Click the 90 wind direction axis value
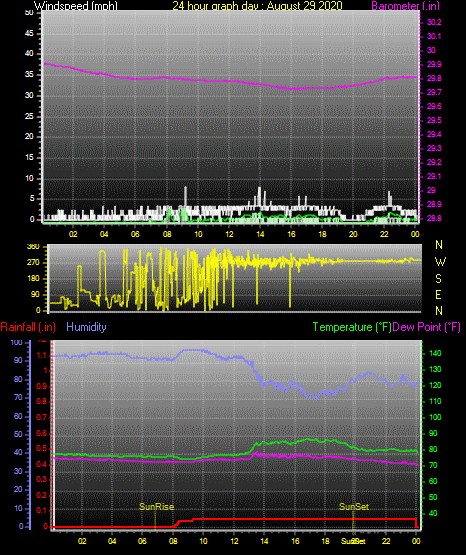The height and width of the screenshot is (555, 466). click(x=35, y=294)
